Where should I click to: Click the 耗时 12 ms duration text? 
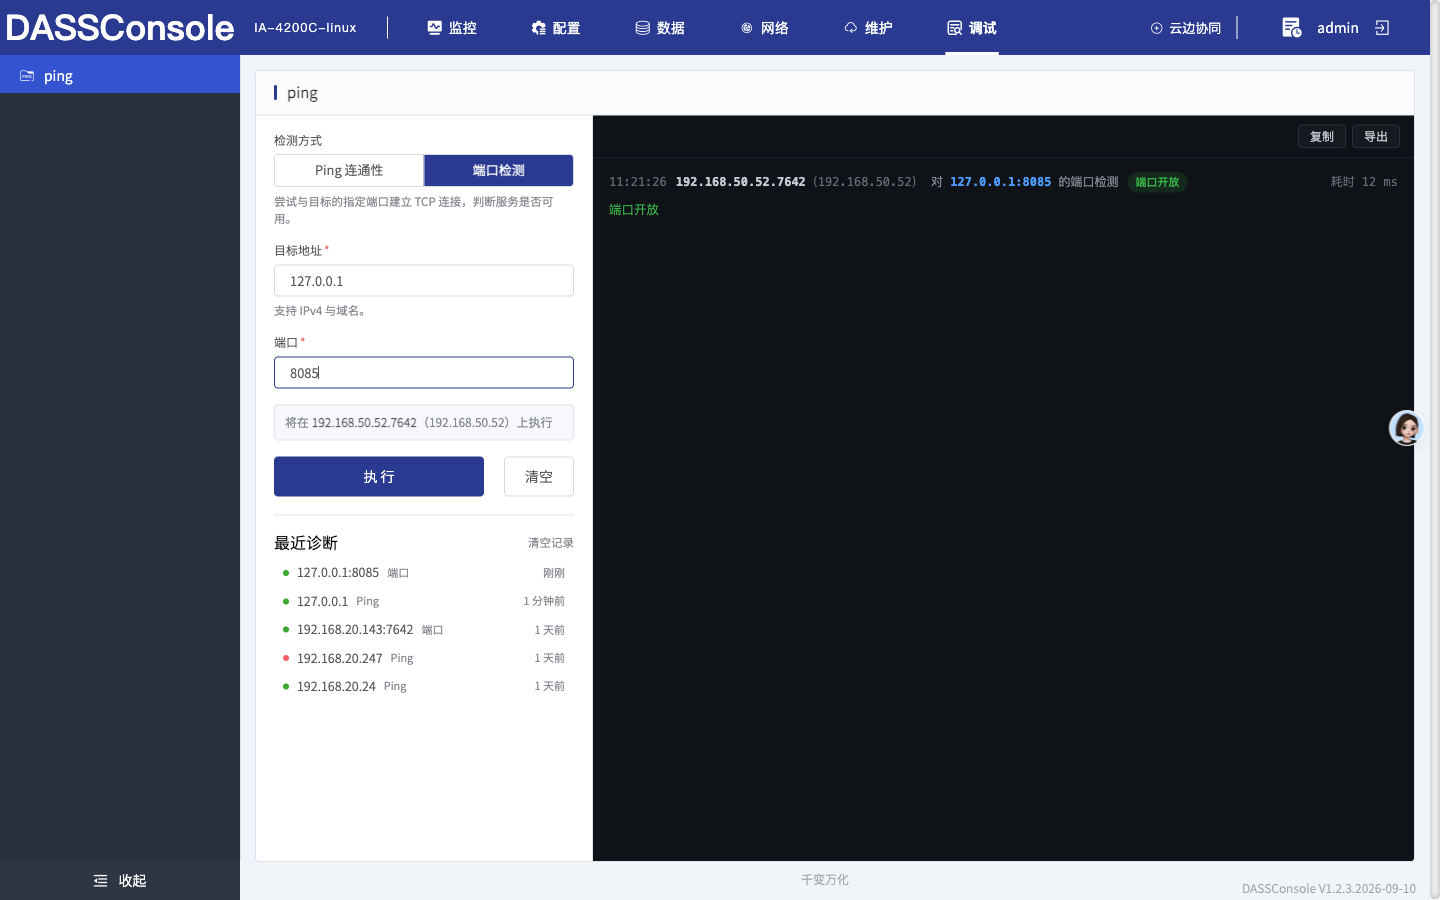click(x=1364, y=182)
